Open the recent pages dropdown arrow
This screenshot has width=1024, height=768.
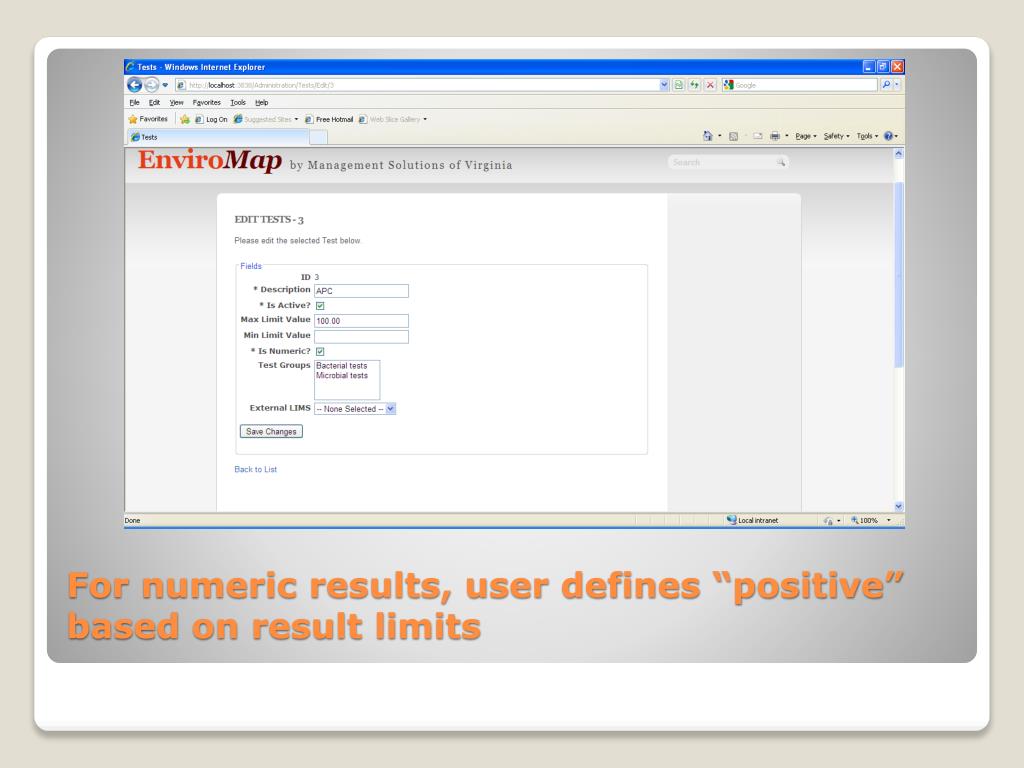coord(165,85)
